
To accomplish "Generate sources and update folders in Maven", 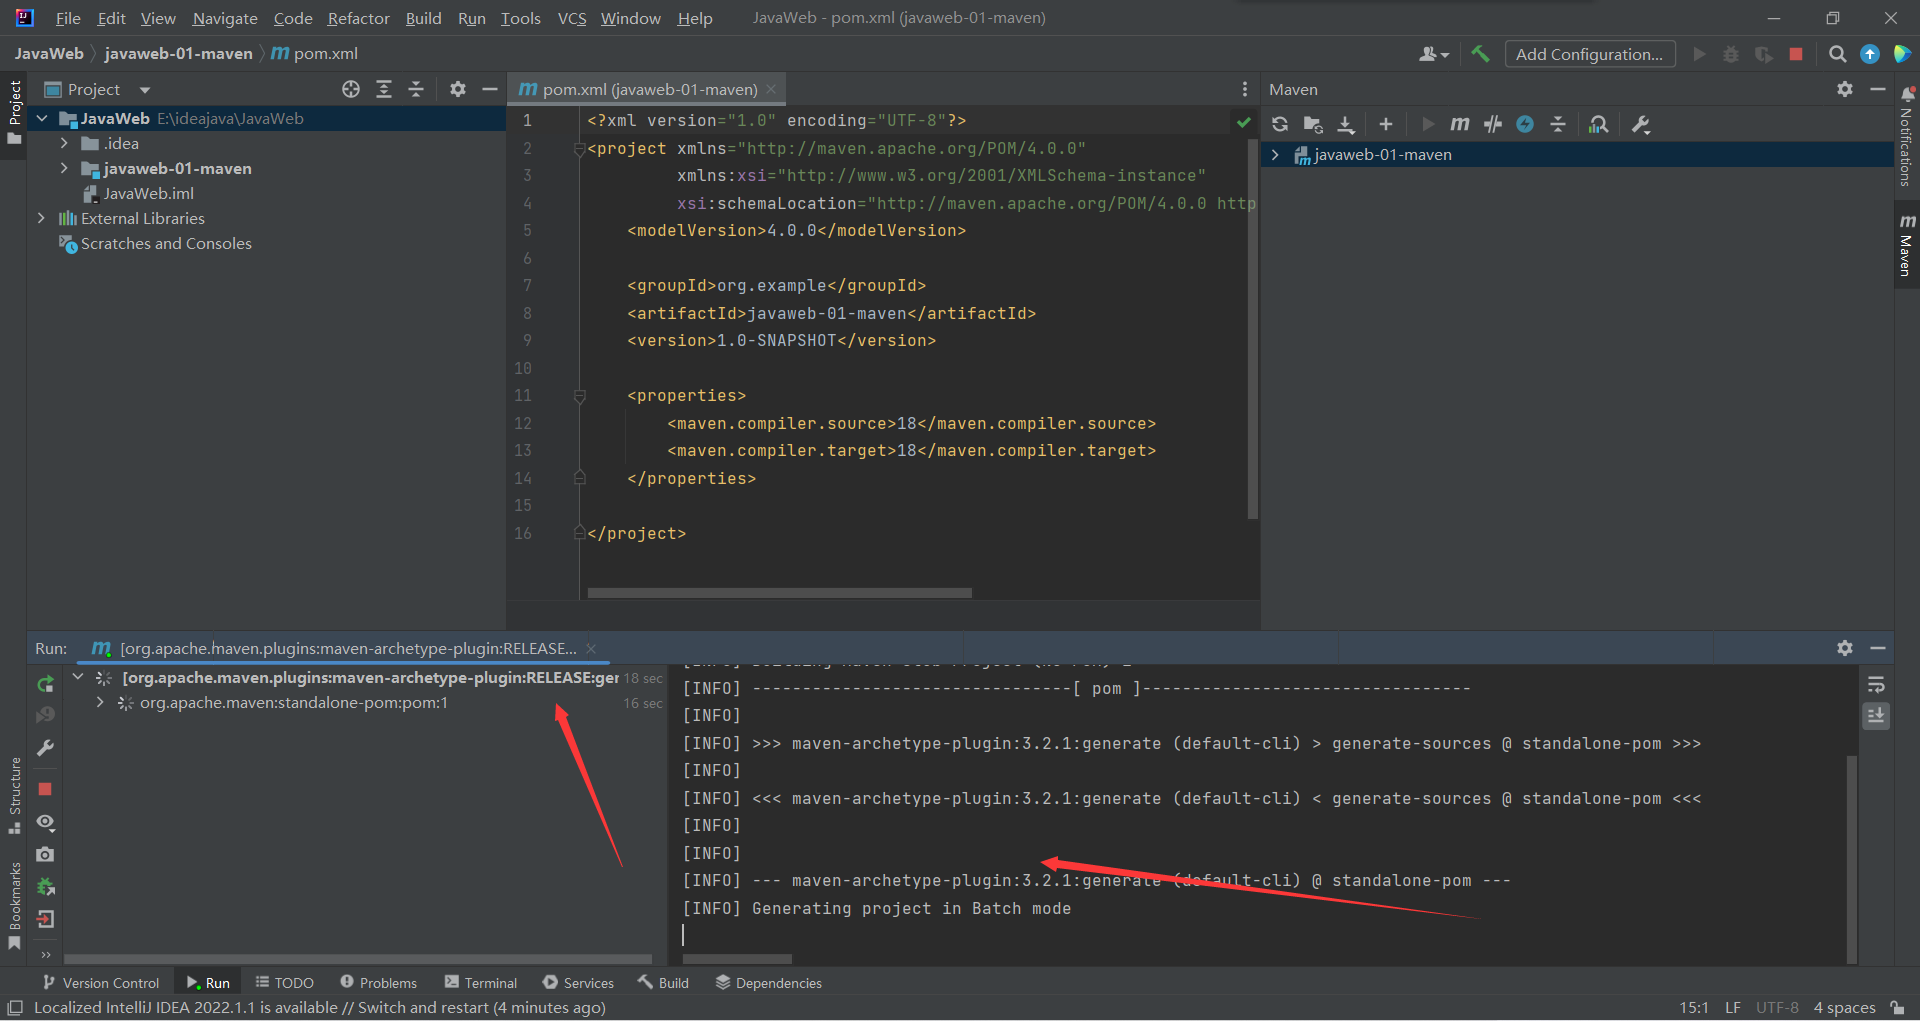I will coord(1313,124).
